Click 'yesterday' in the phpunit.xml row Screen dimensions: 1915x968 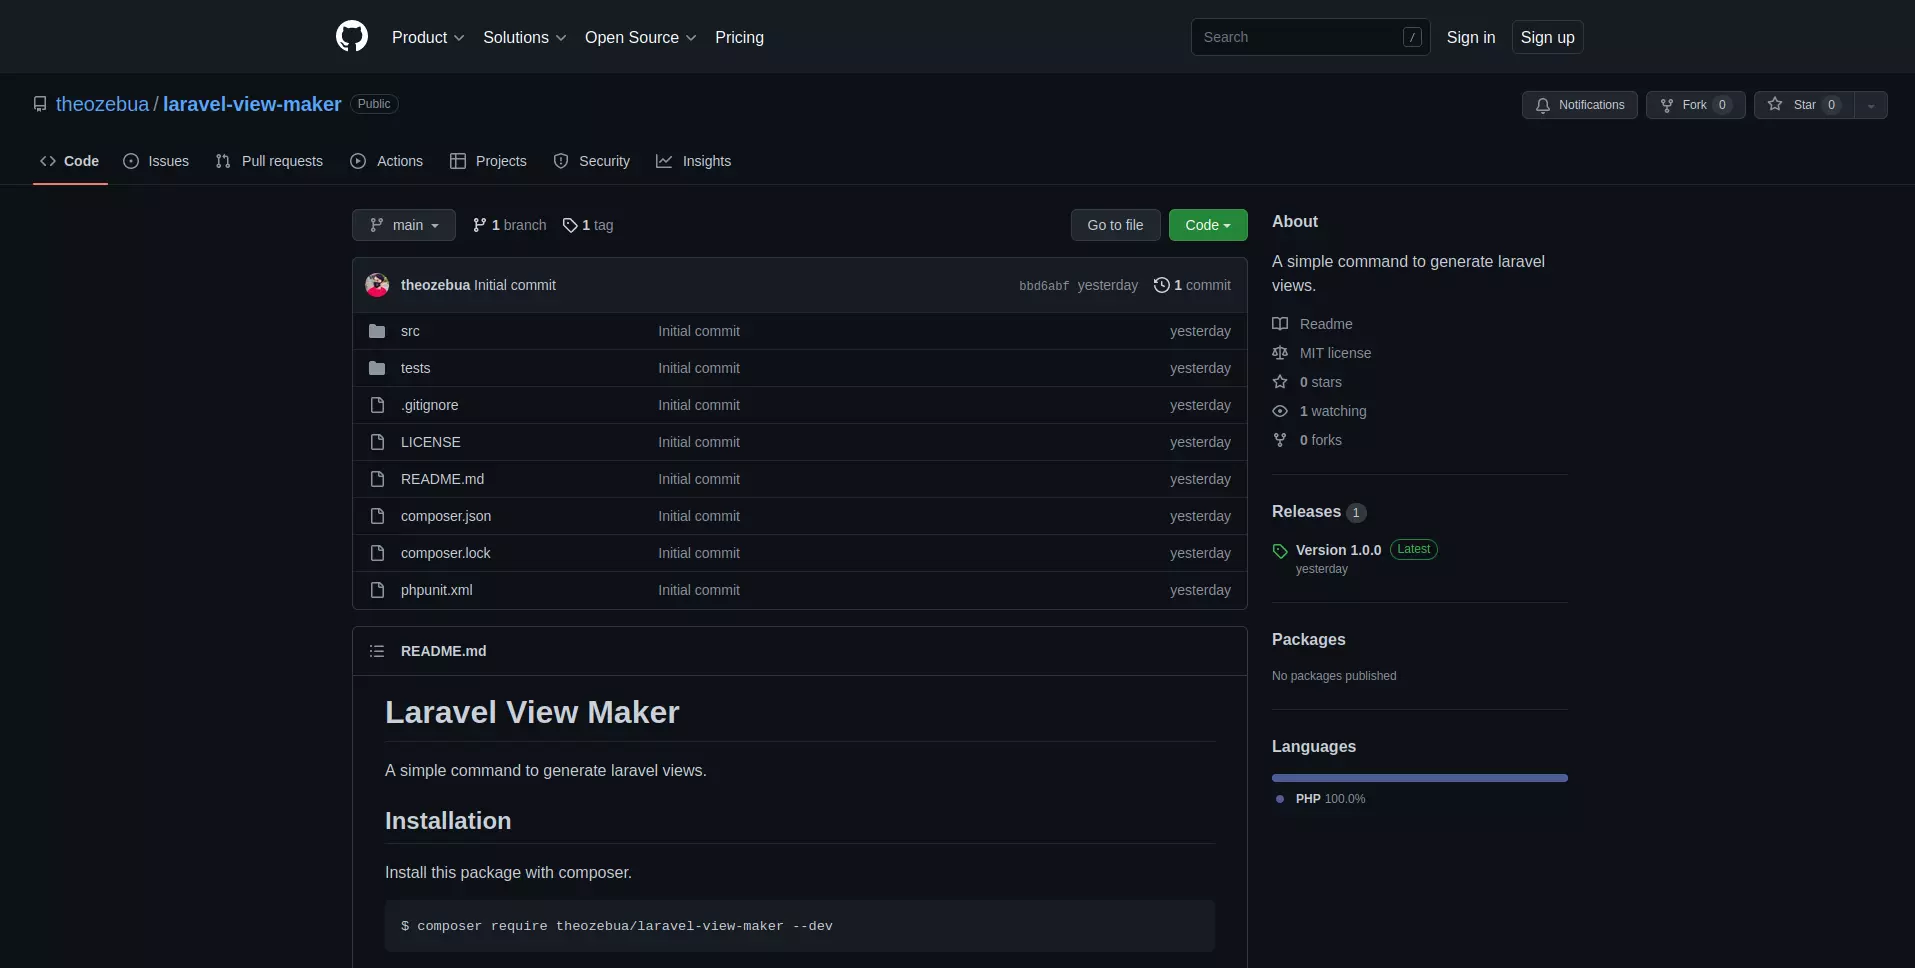1200,590
